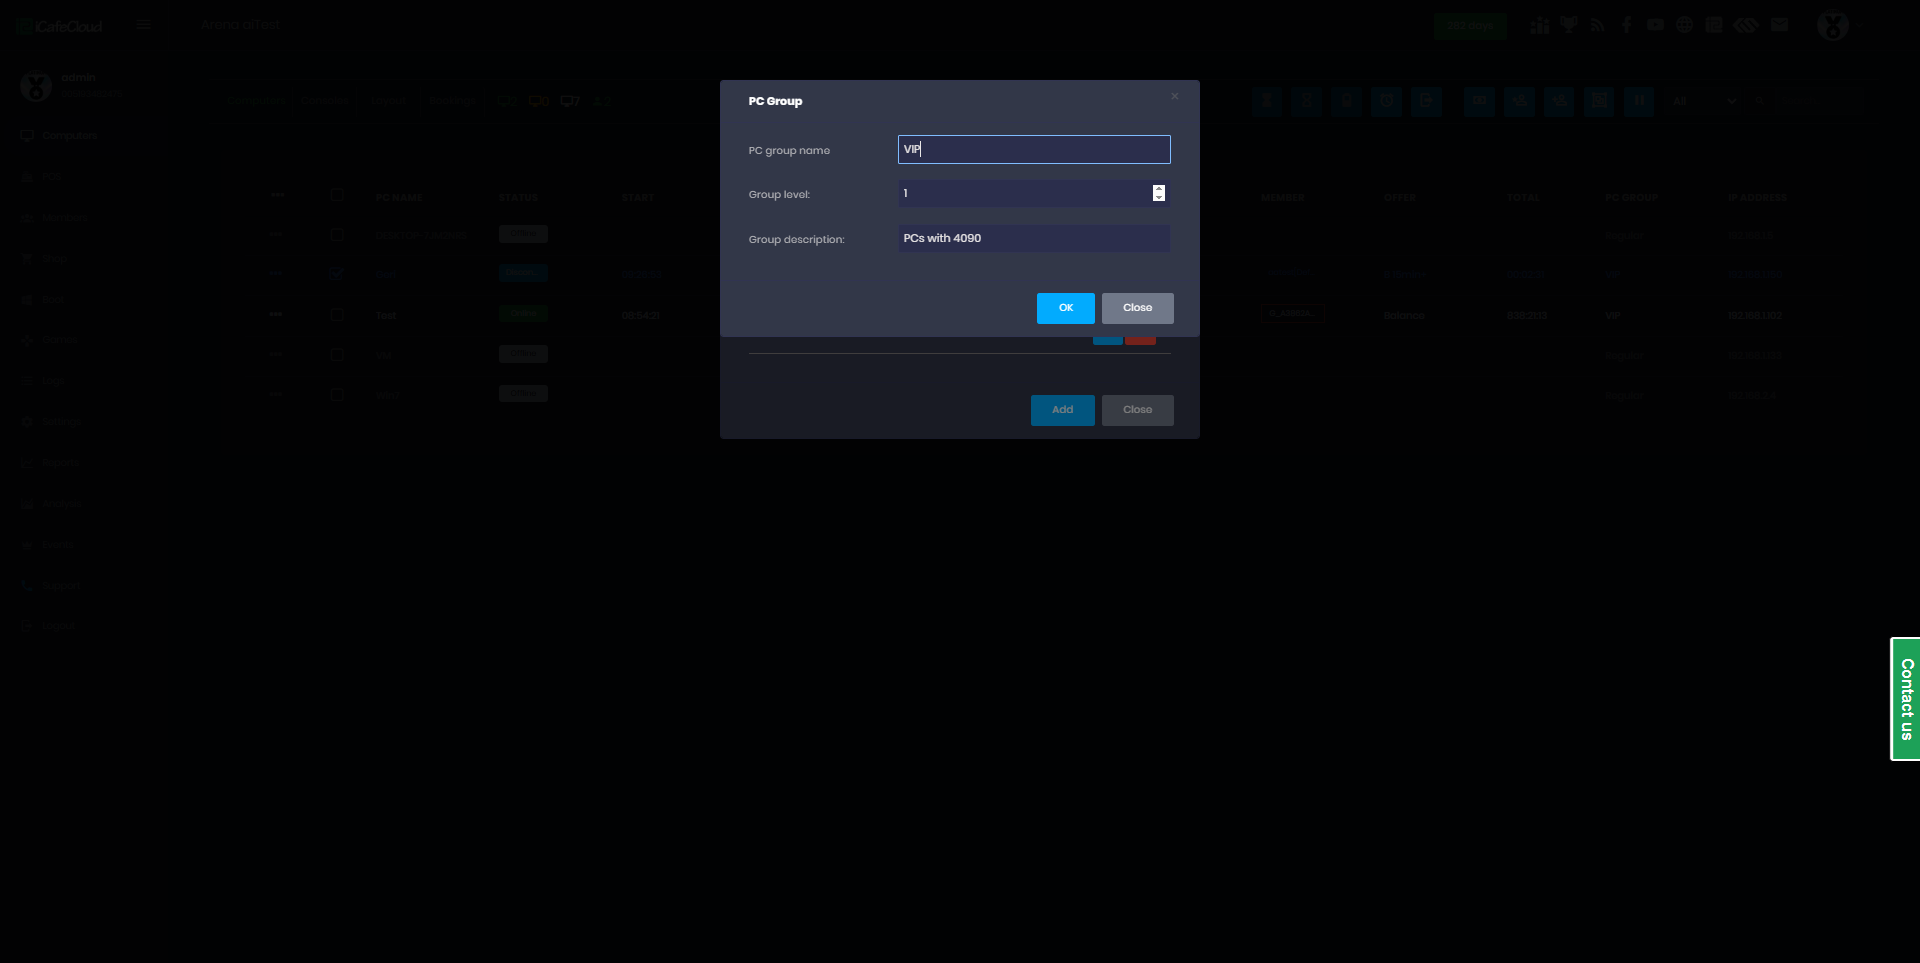Click the 282 days license badge
This screenshot has height=963, width=1920.
1470,26
